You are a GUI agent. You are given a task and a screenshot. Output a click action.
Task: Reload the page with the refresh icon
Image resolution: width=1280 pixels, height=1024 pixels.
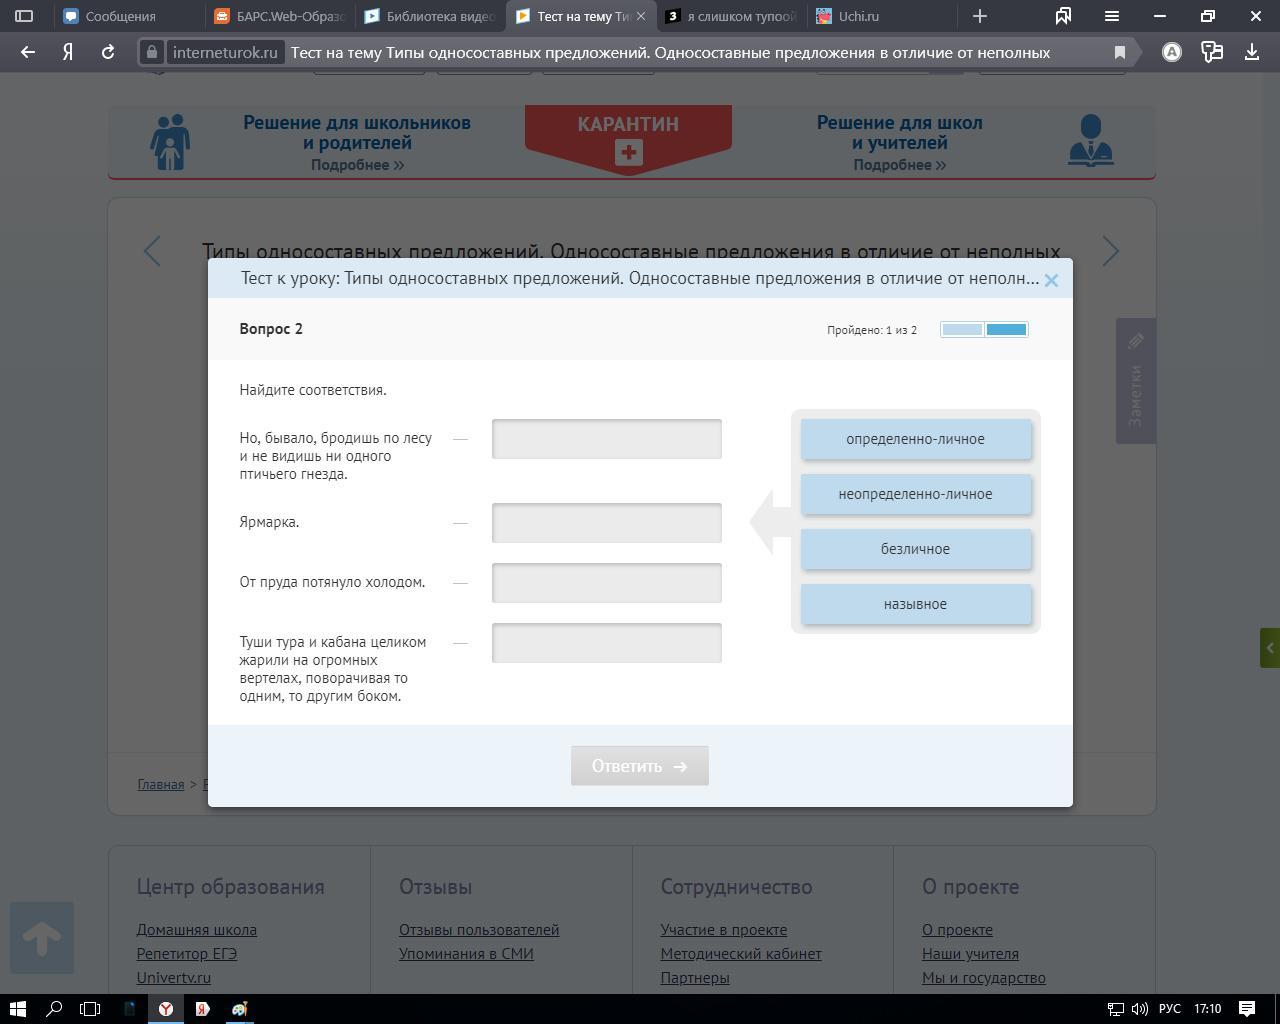coord(108,52)
